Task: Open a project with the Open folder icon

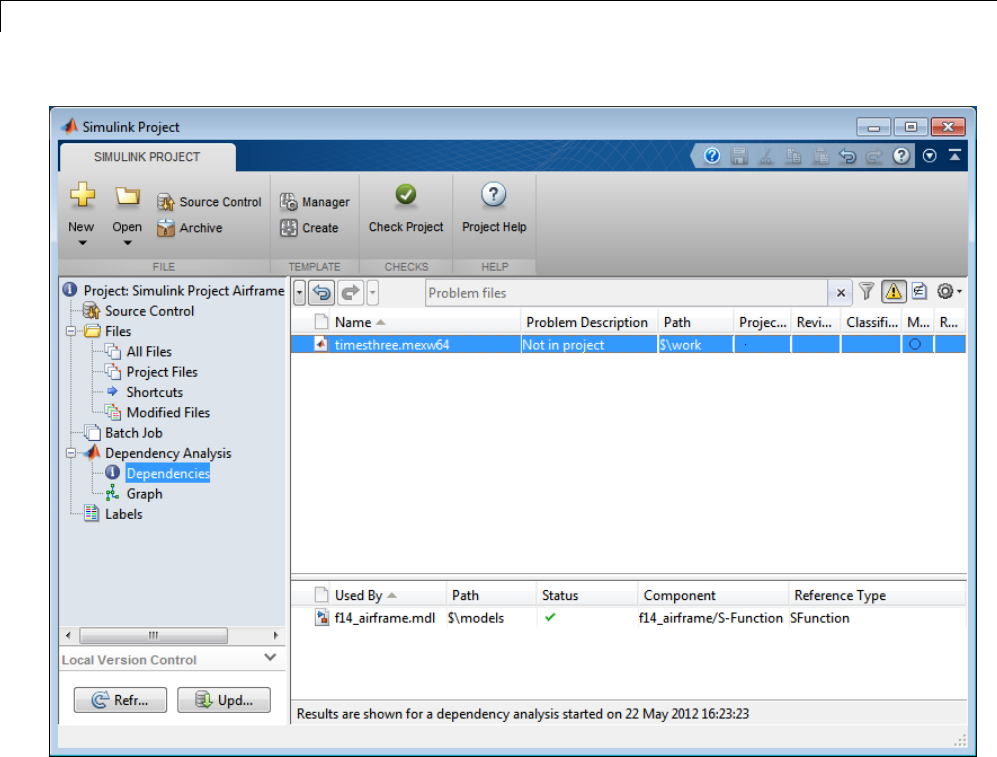Action: [127, 196]
